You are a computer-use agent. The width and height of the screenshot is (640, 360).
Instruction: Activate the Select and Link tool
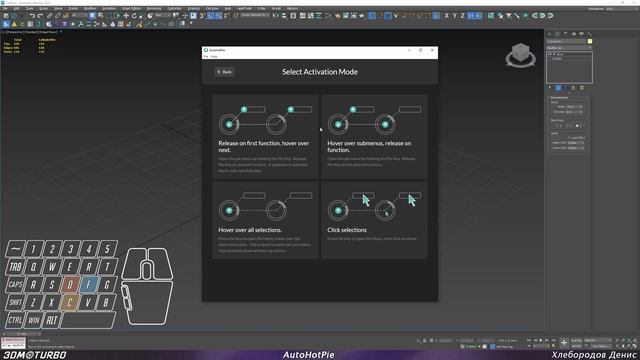pyautogui.click(x=49, y=16)
